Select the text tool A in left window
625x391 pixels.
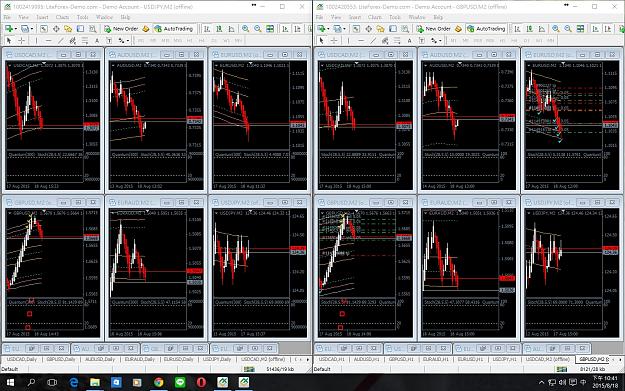97,40
